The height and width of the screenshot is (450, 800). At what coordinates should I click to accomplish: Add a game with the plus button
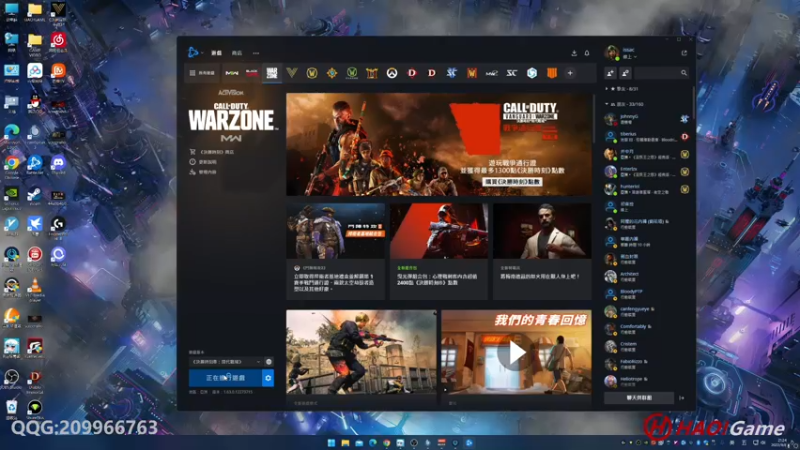570,73
